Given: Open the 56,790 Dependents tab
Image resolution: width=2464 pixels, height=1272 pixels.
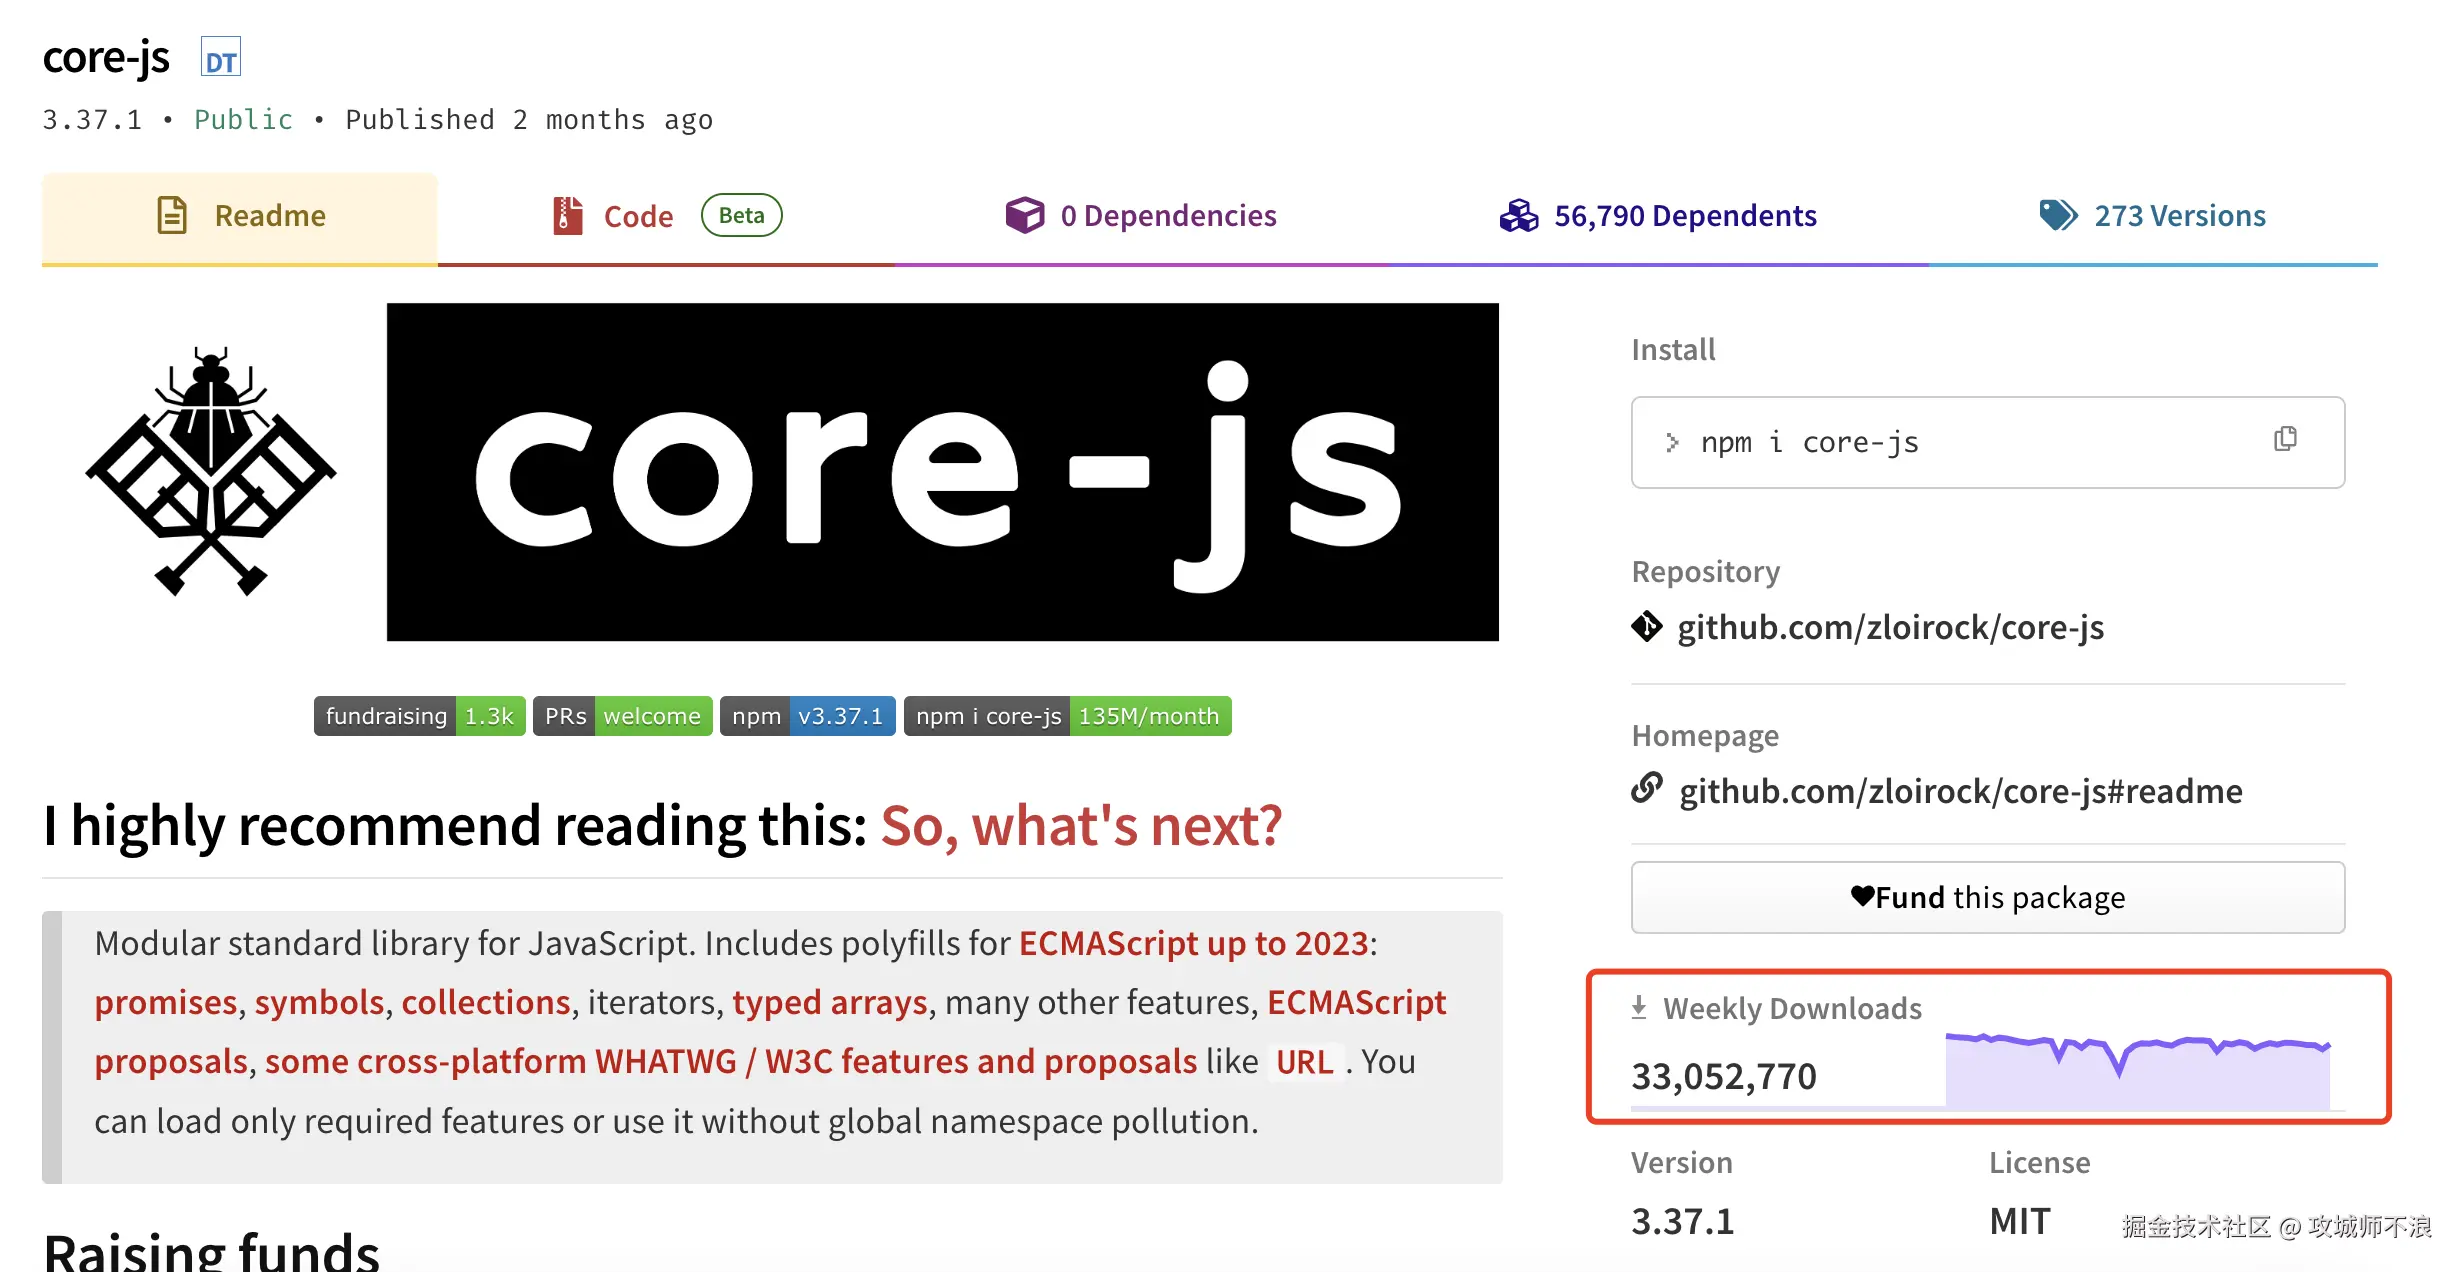Looking at the screenshot, I should pos(1684,216).
